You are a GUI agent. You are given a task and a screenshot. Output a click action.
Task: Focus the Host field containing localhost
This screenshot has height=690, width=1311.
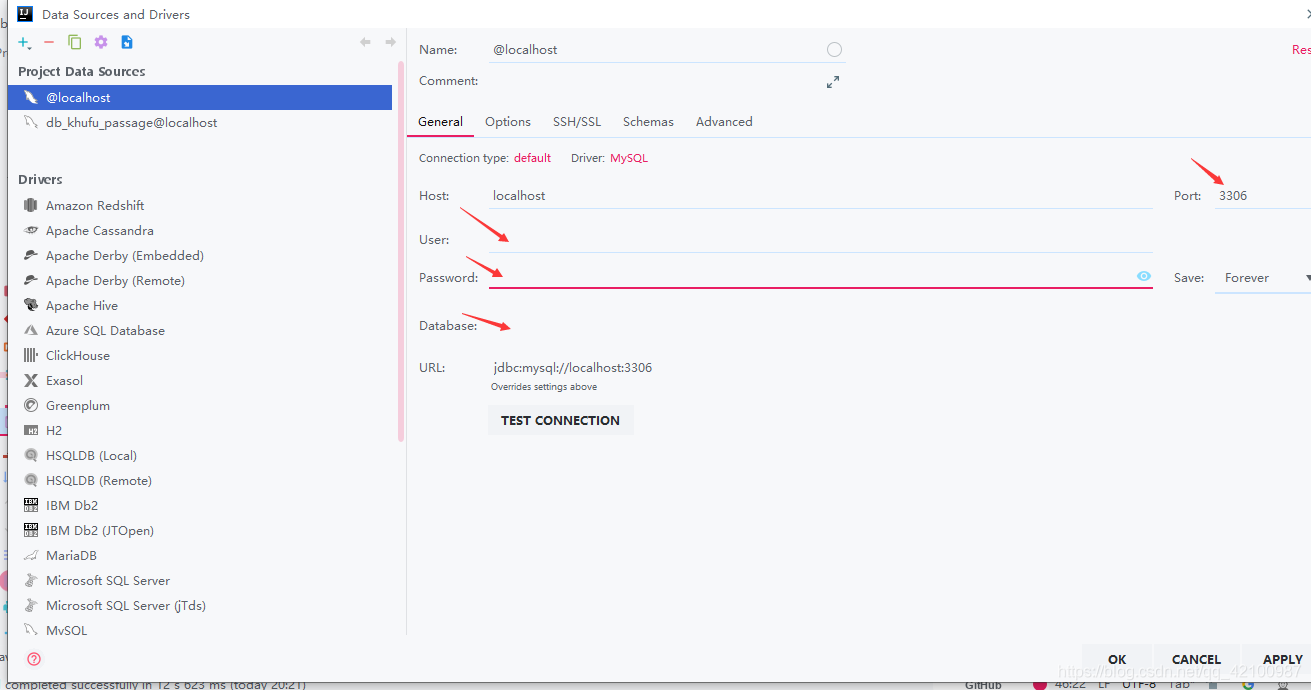821,196
